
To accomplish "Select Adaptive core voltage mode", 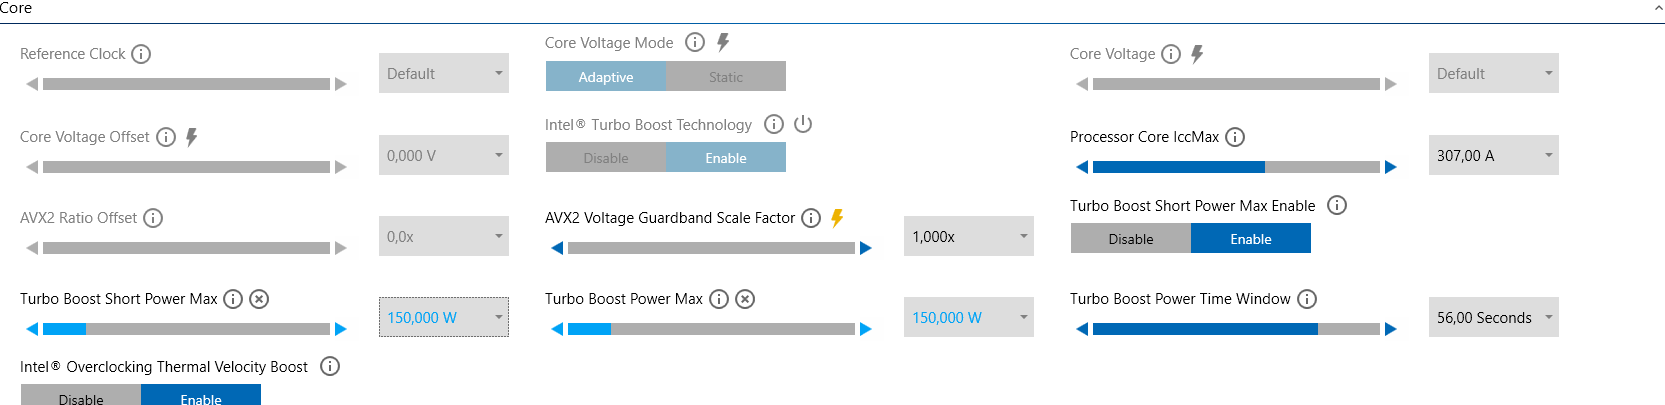I will (606, 77).
